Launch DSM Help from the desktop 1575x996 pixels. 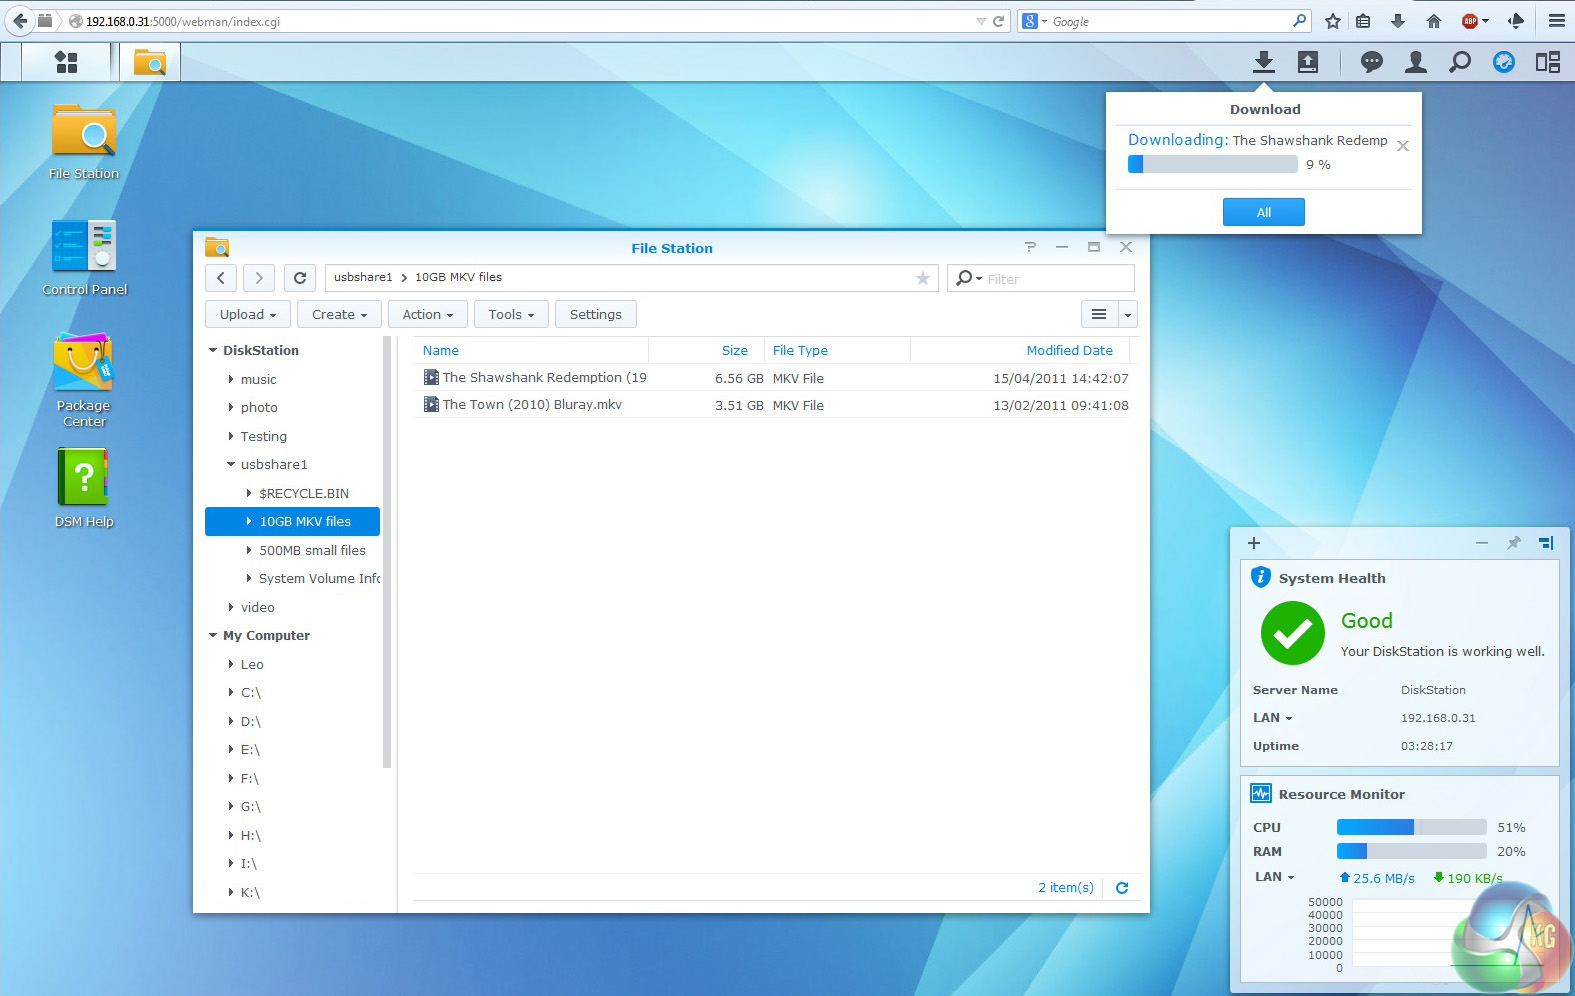click(x=84, y=479)
